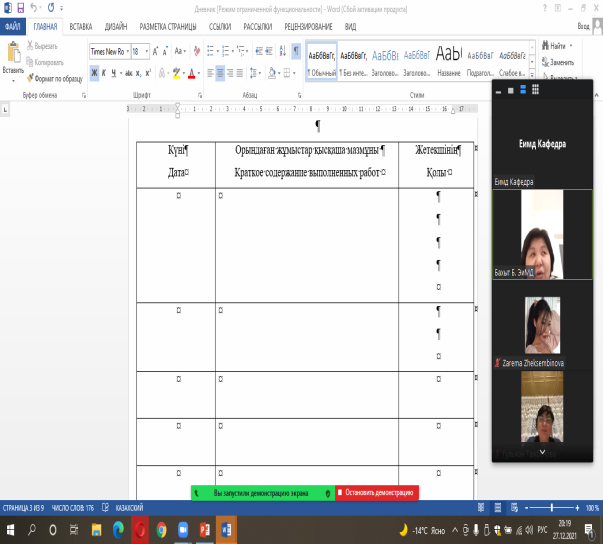Toggle italic formatting (К)

104,73
